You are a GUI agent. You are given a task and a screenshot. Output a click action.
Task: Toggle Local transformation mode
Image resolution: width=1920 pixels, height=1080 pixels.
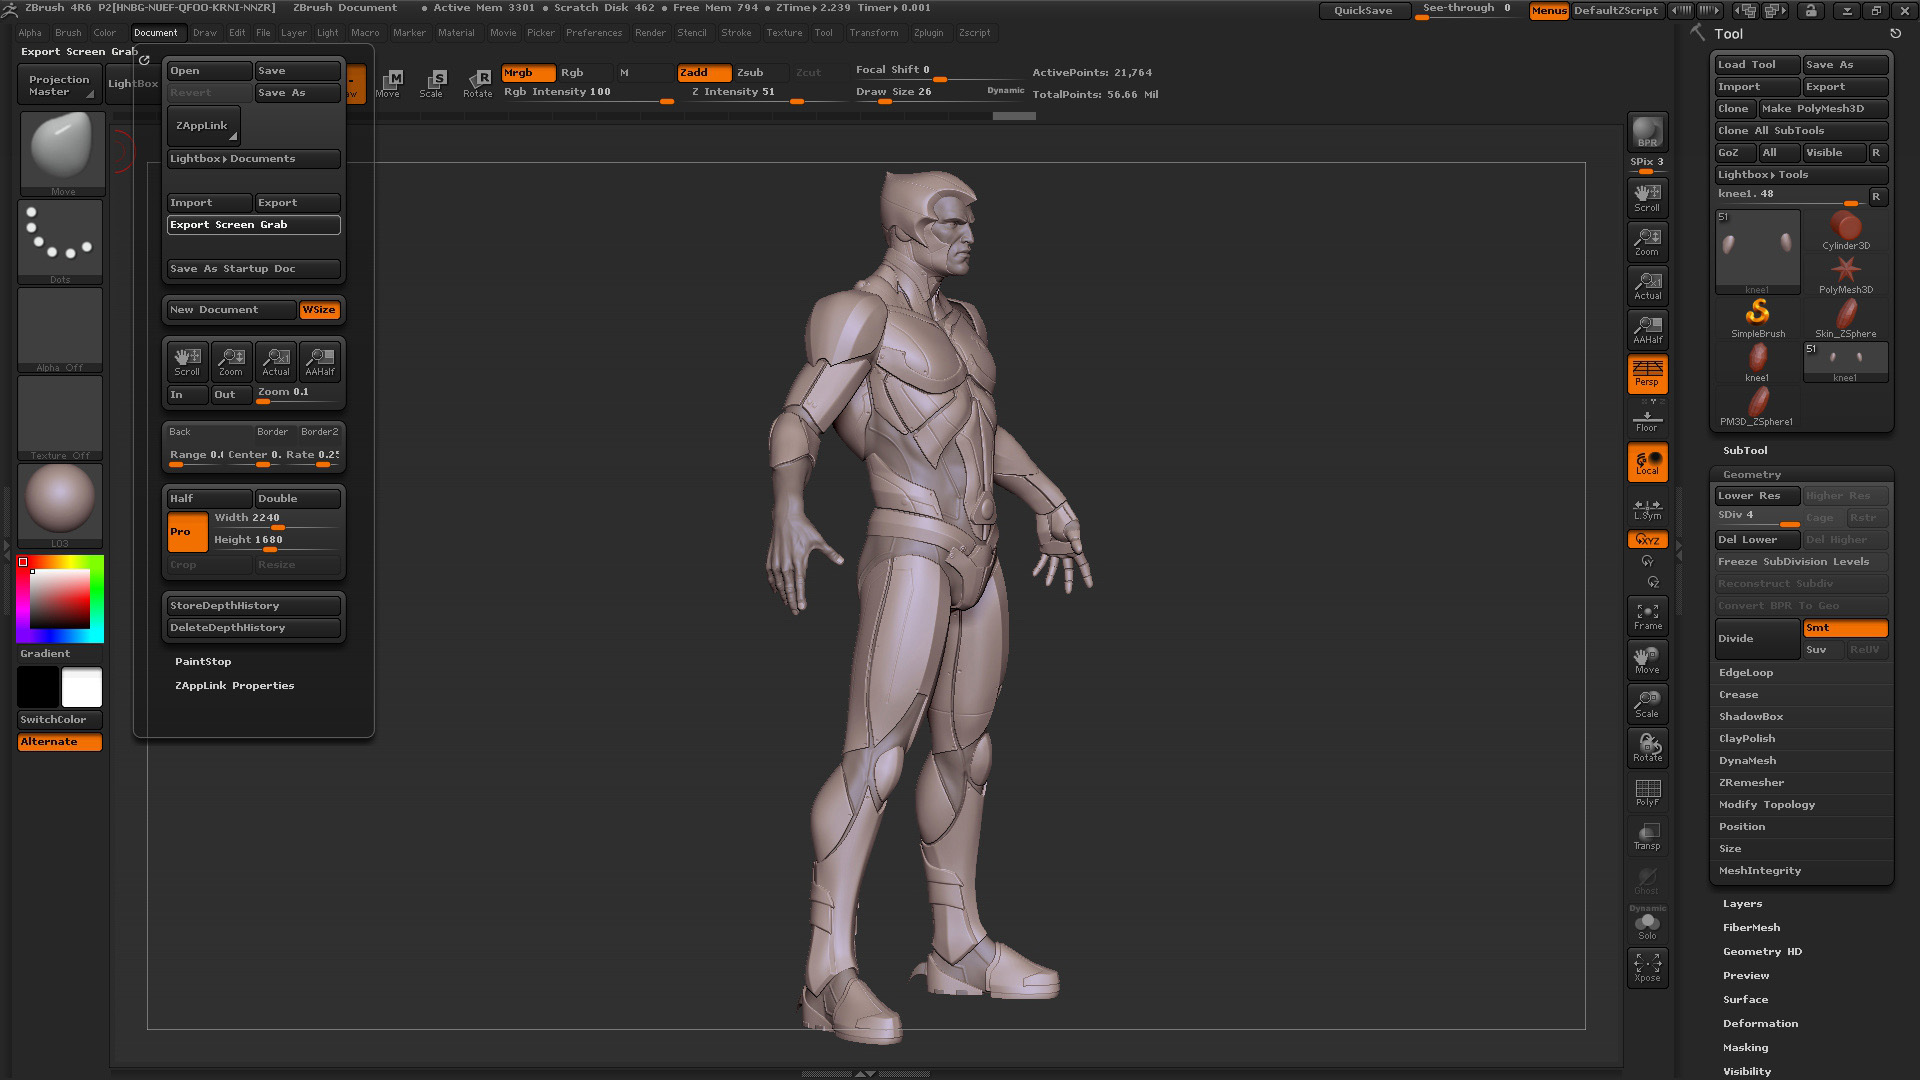tap(1647, 462)
